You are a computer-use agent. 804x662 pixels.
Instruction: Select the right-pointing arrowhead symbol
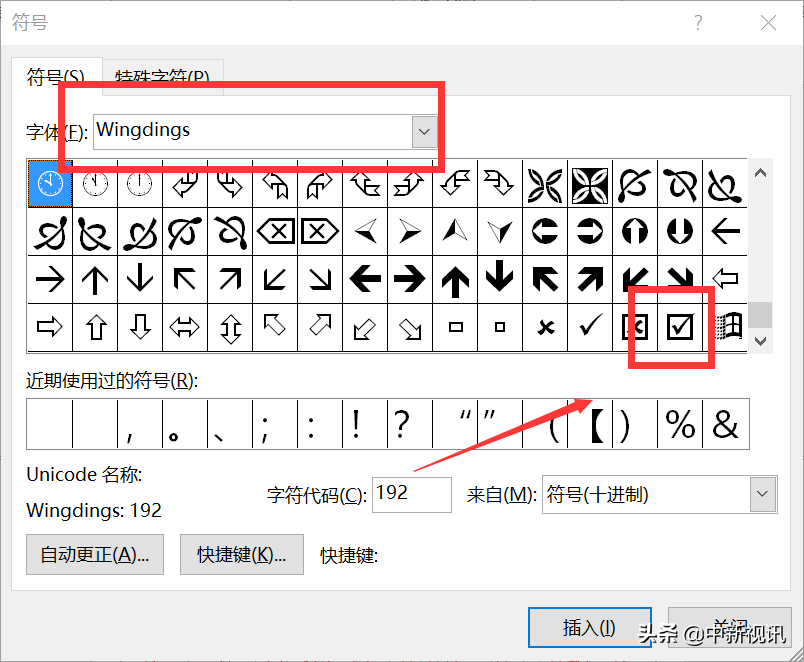point(410,232)
